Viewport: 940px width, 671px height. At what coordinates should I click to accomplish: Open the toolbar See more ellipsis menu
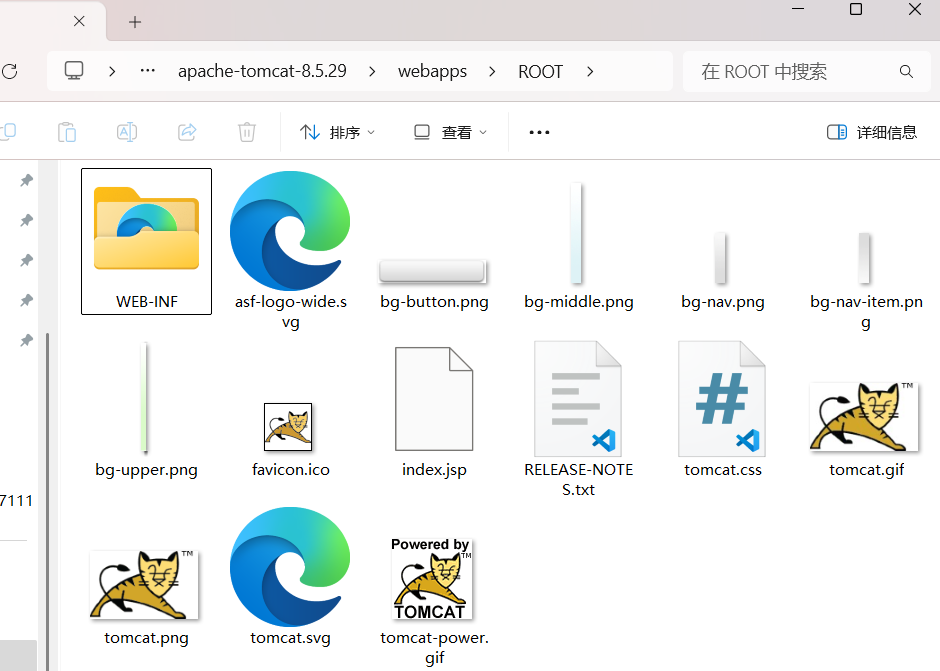click(539, 133)
